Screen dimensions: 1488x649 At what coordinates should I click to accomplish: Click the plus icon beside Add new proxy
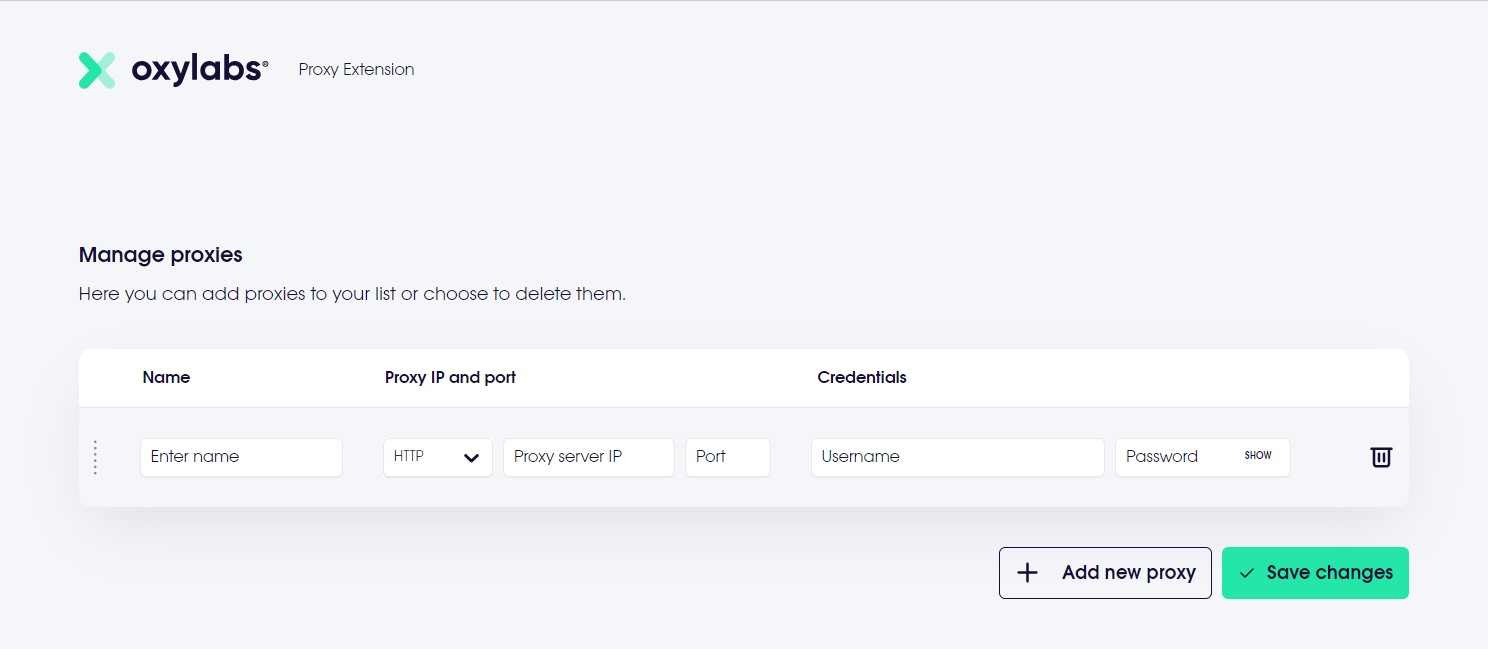[1027, 573]
